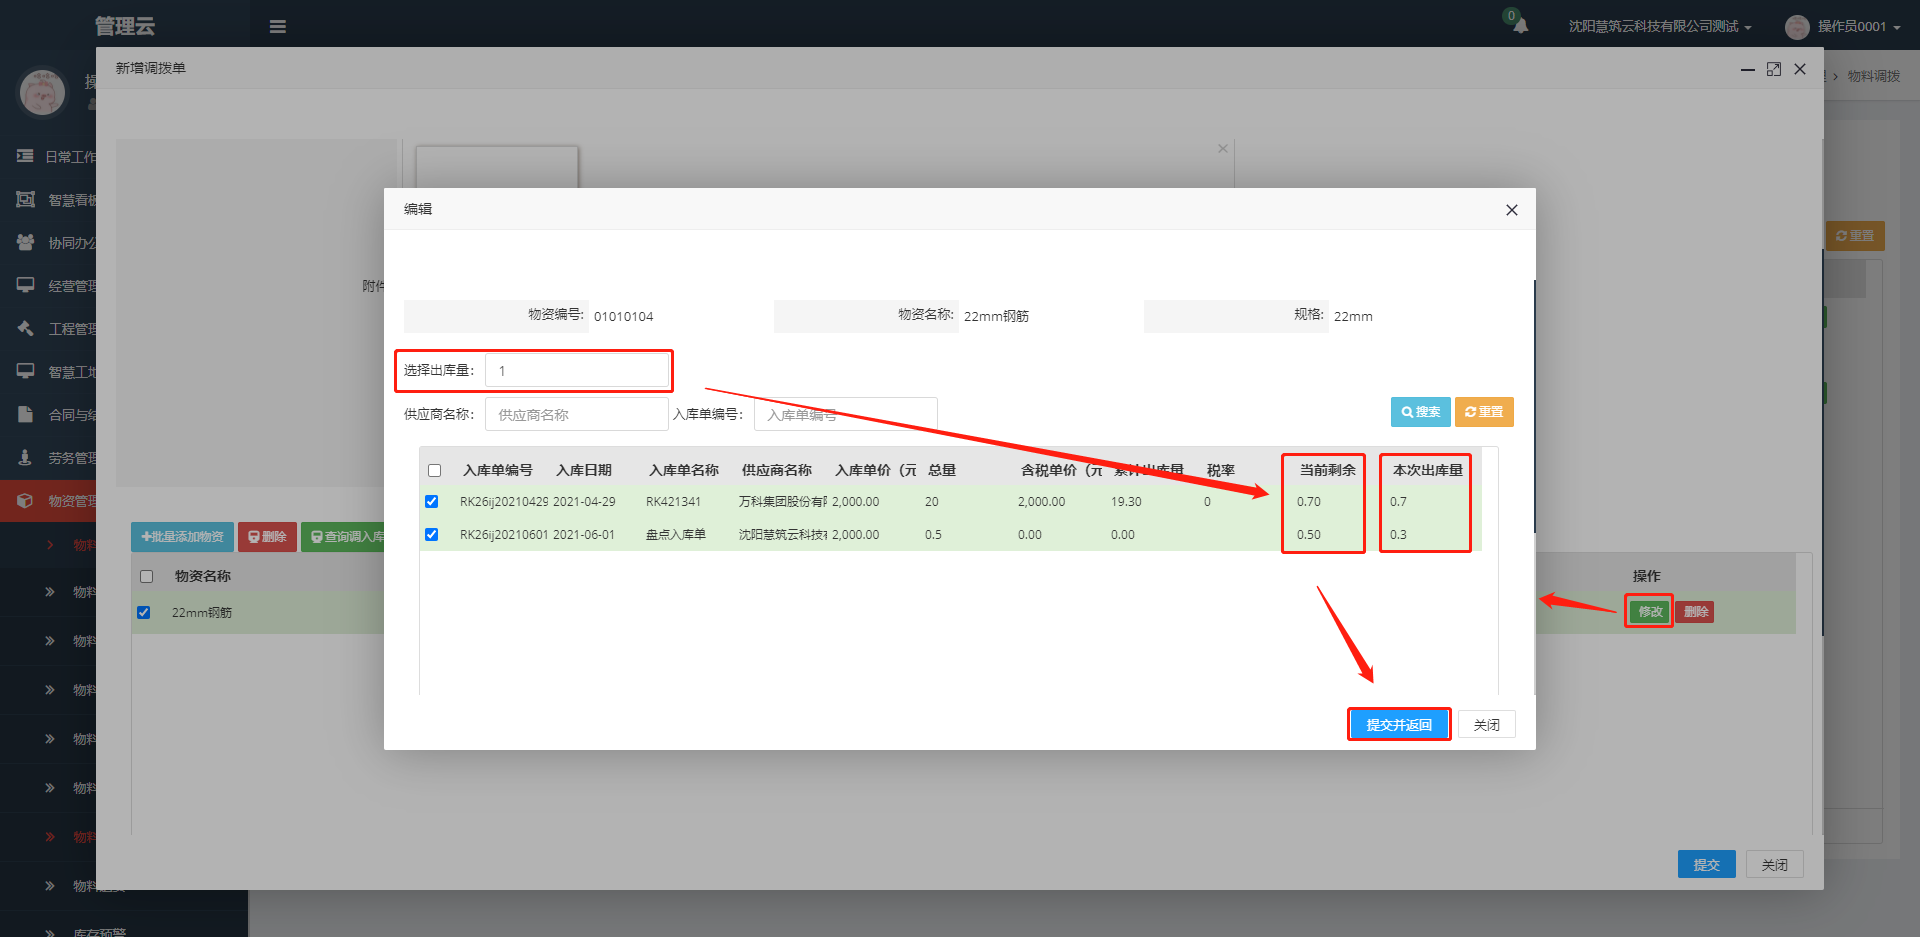Click the 管理云 logo text
This screenshot has width=1920, height=937.
(x=125, y=26)
